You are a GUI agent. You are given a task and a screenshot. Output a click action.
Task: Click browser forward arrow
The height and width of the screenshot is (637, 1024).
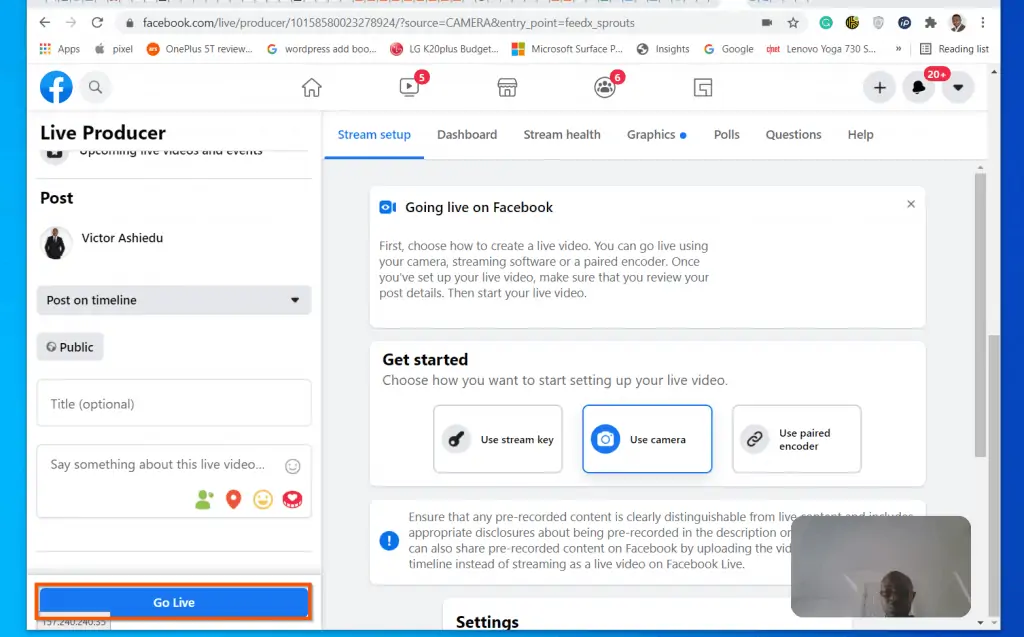click(x=71, y=23)
